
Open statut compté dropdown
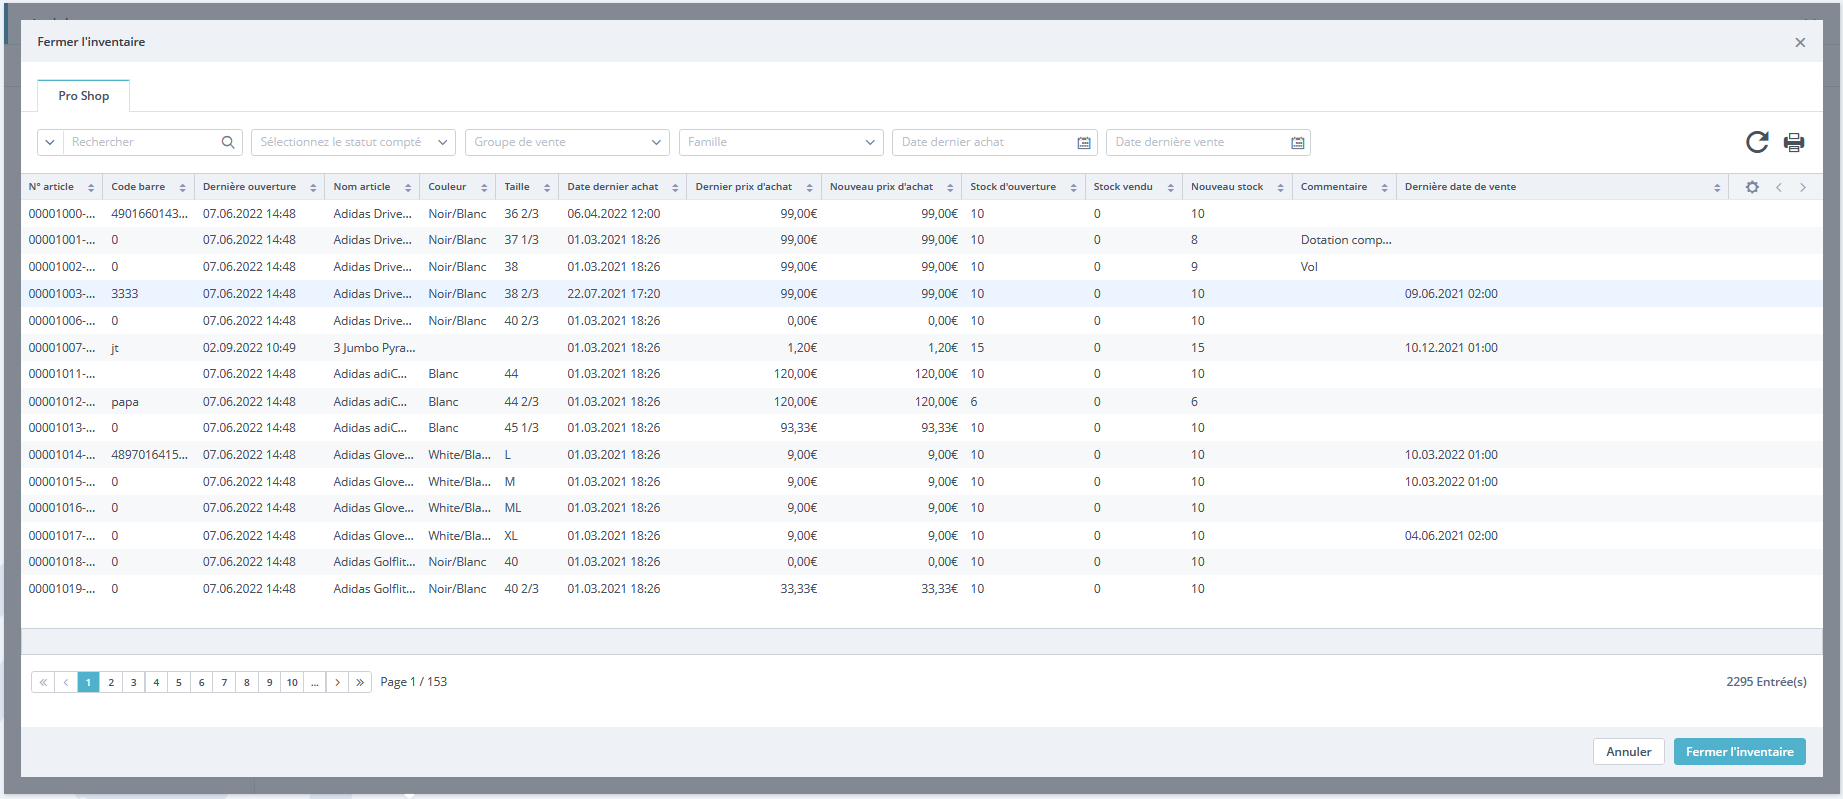[353, 142]
